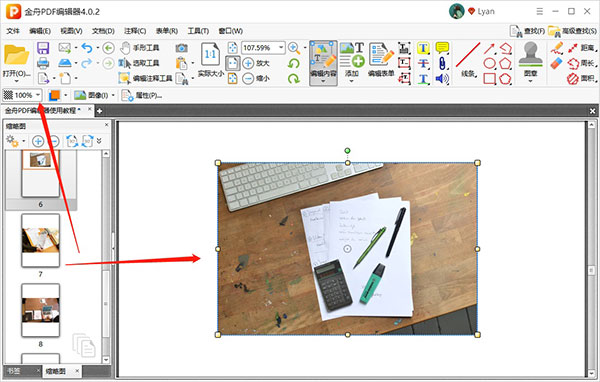Activate the 编辑注释工具 tool

[x=145, y=78]
